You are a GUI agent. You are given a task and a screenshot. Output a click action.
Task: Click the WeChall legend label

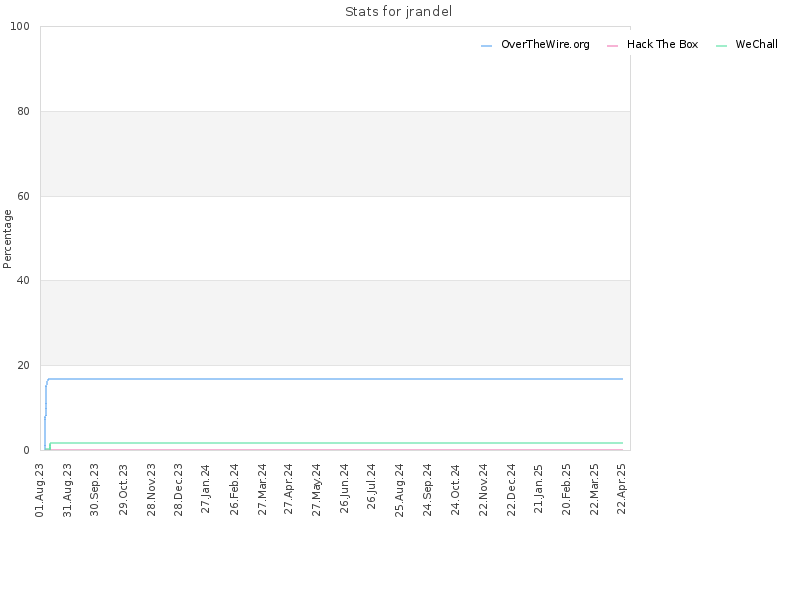[757, 44]
